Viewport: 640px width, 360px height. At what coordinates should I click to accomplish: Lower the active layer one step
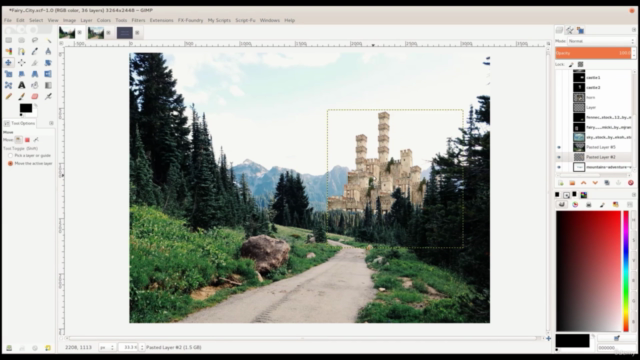(x=595, y=183)
